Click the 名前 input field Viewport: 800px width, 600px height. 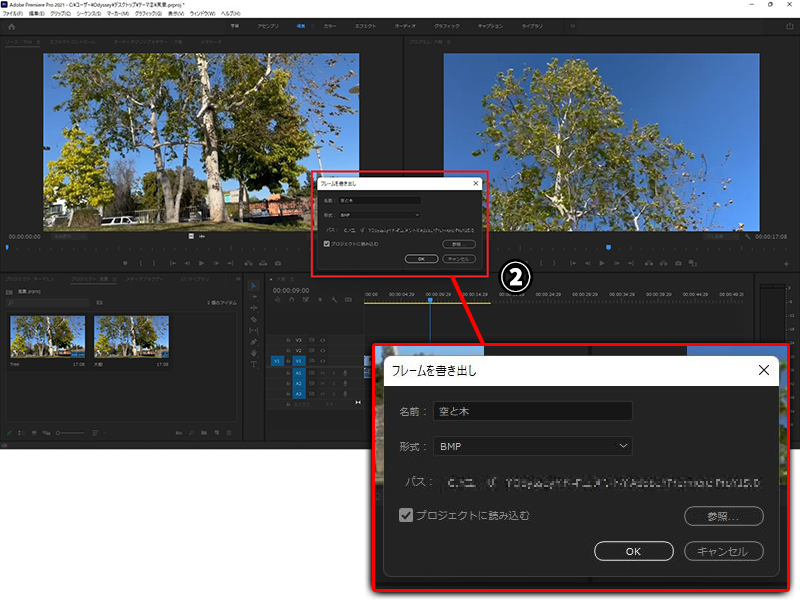click(532, 411)
